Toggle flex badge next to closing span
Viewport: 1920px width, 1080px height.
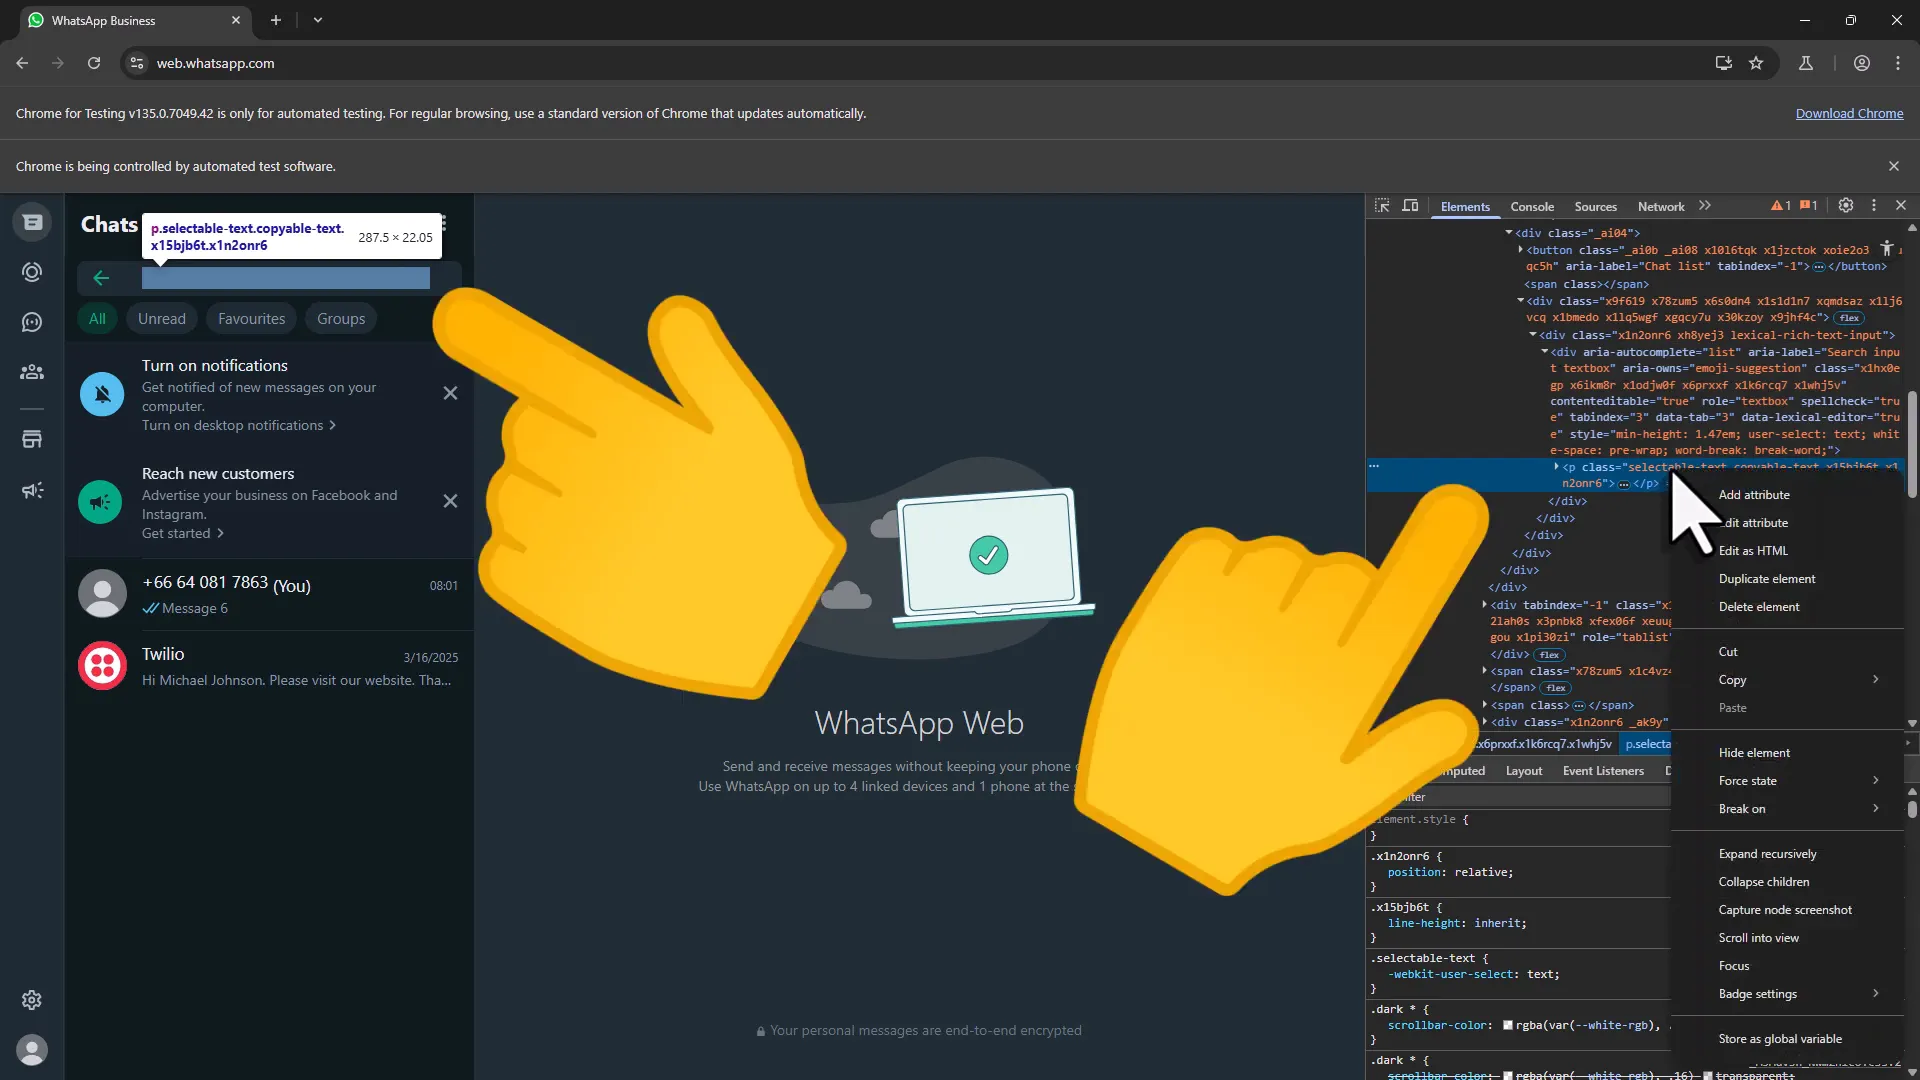(1556, 688)
